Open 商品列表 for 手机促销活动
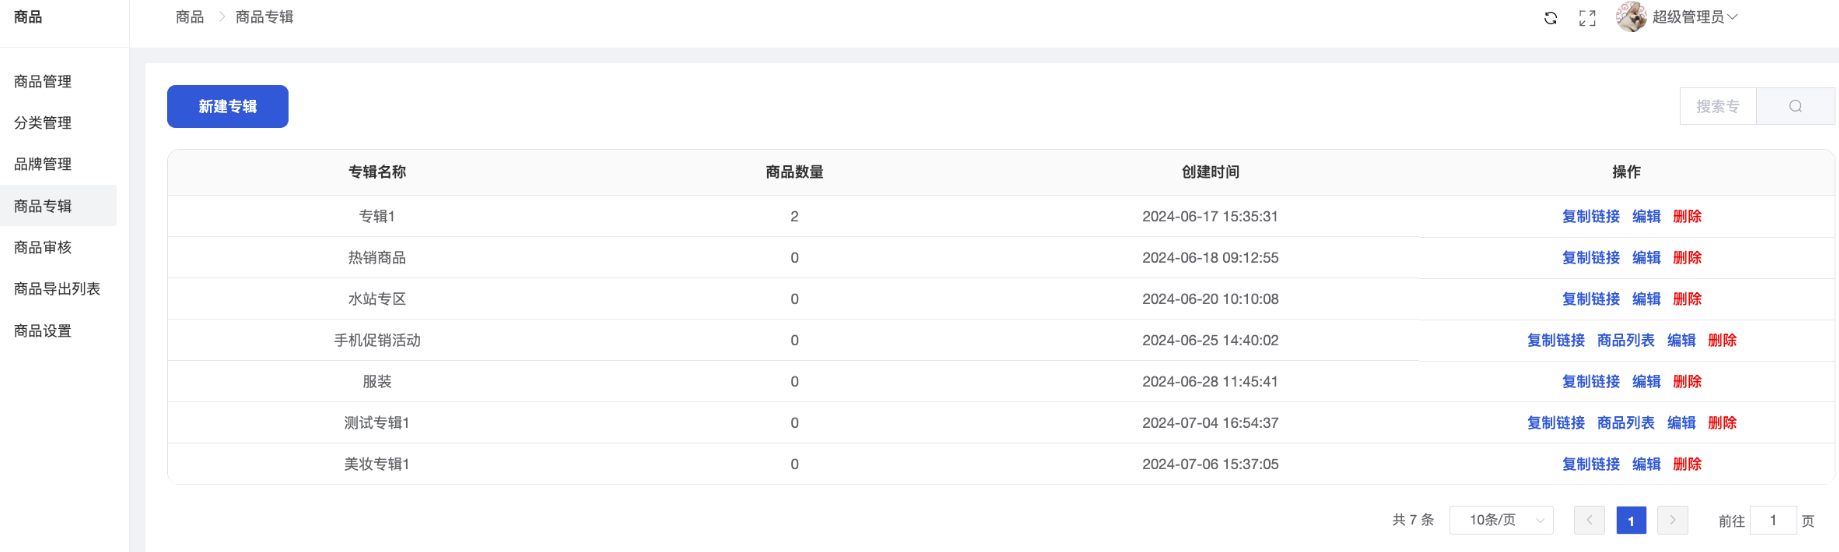The image size is (1839, 552). tap(1625, 340)
